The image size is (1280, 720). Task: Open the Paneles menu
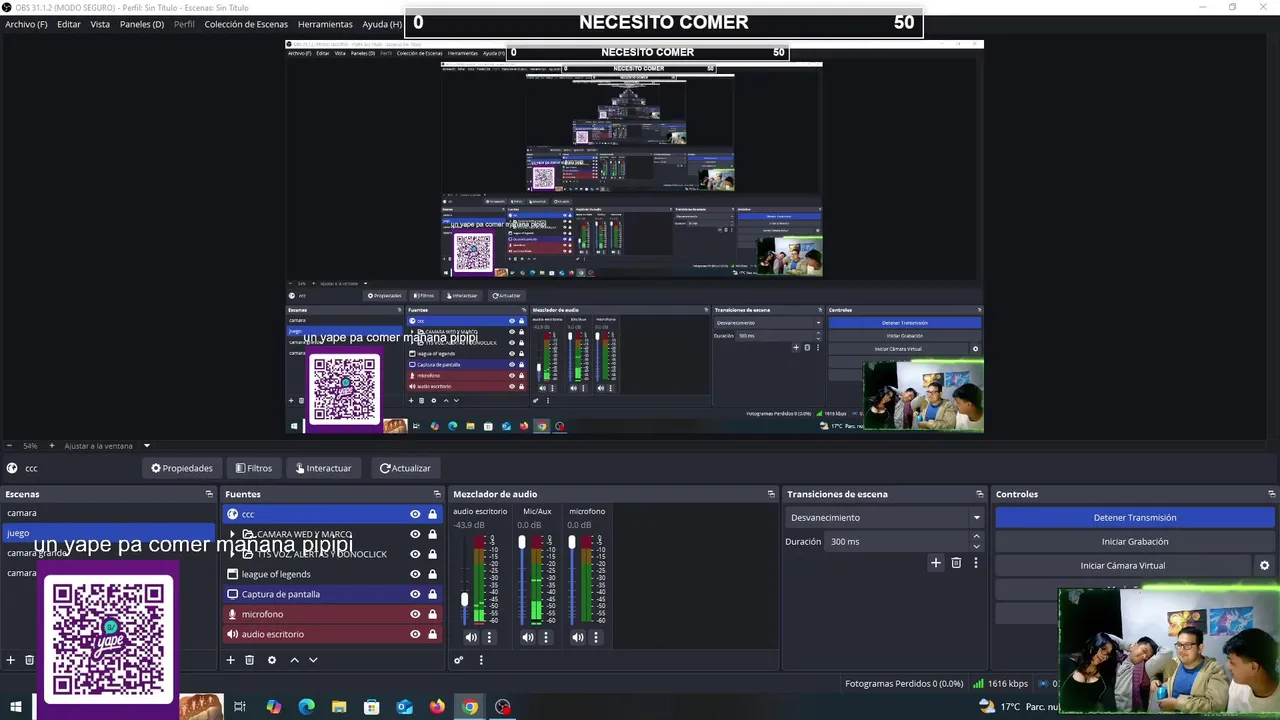point(142,24)
